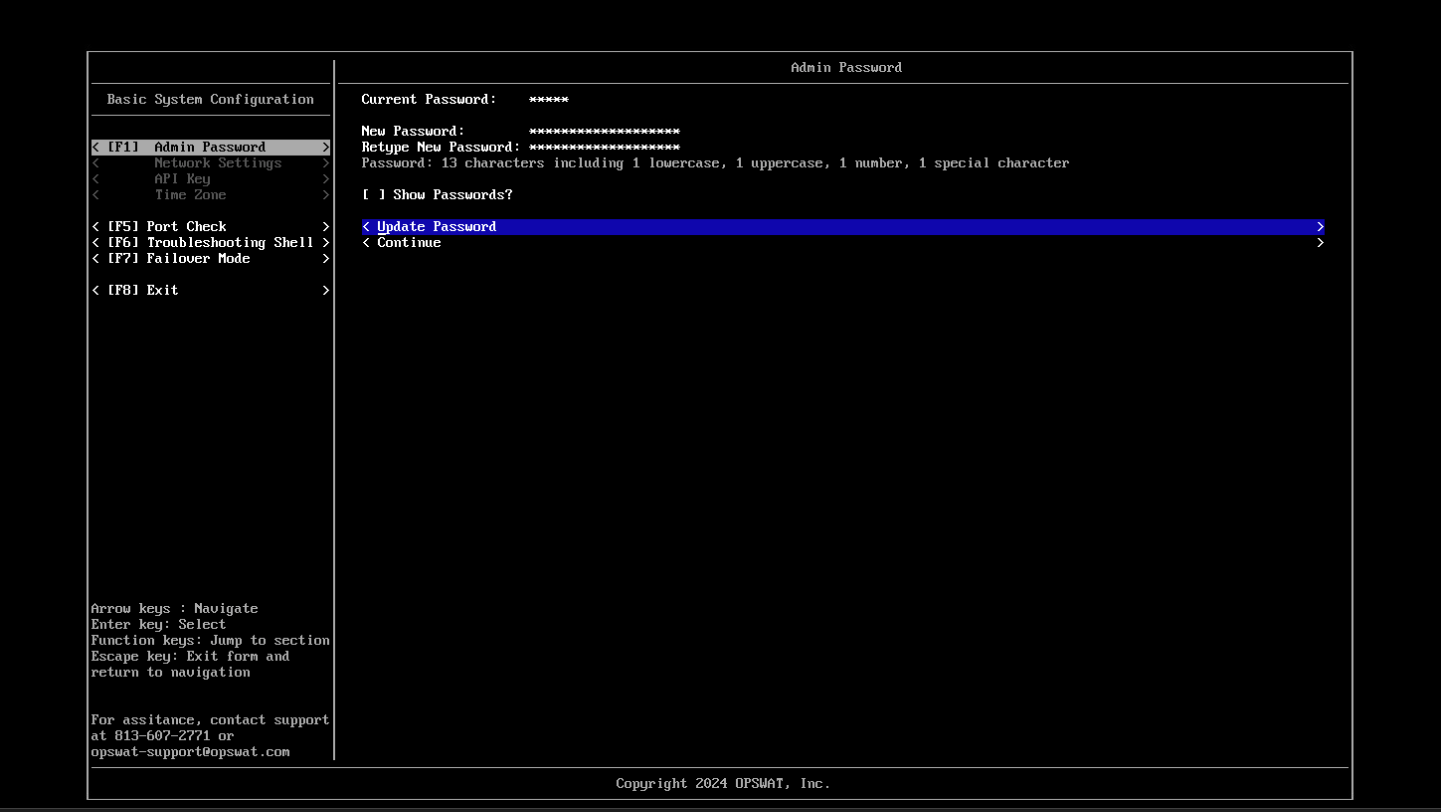The width and height of the screenshot is (1441, 812).
Task: Open the F5 Port Check section
Action: pos(186,227)
